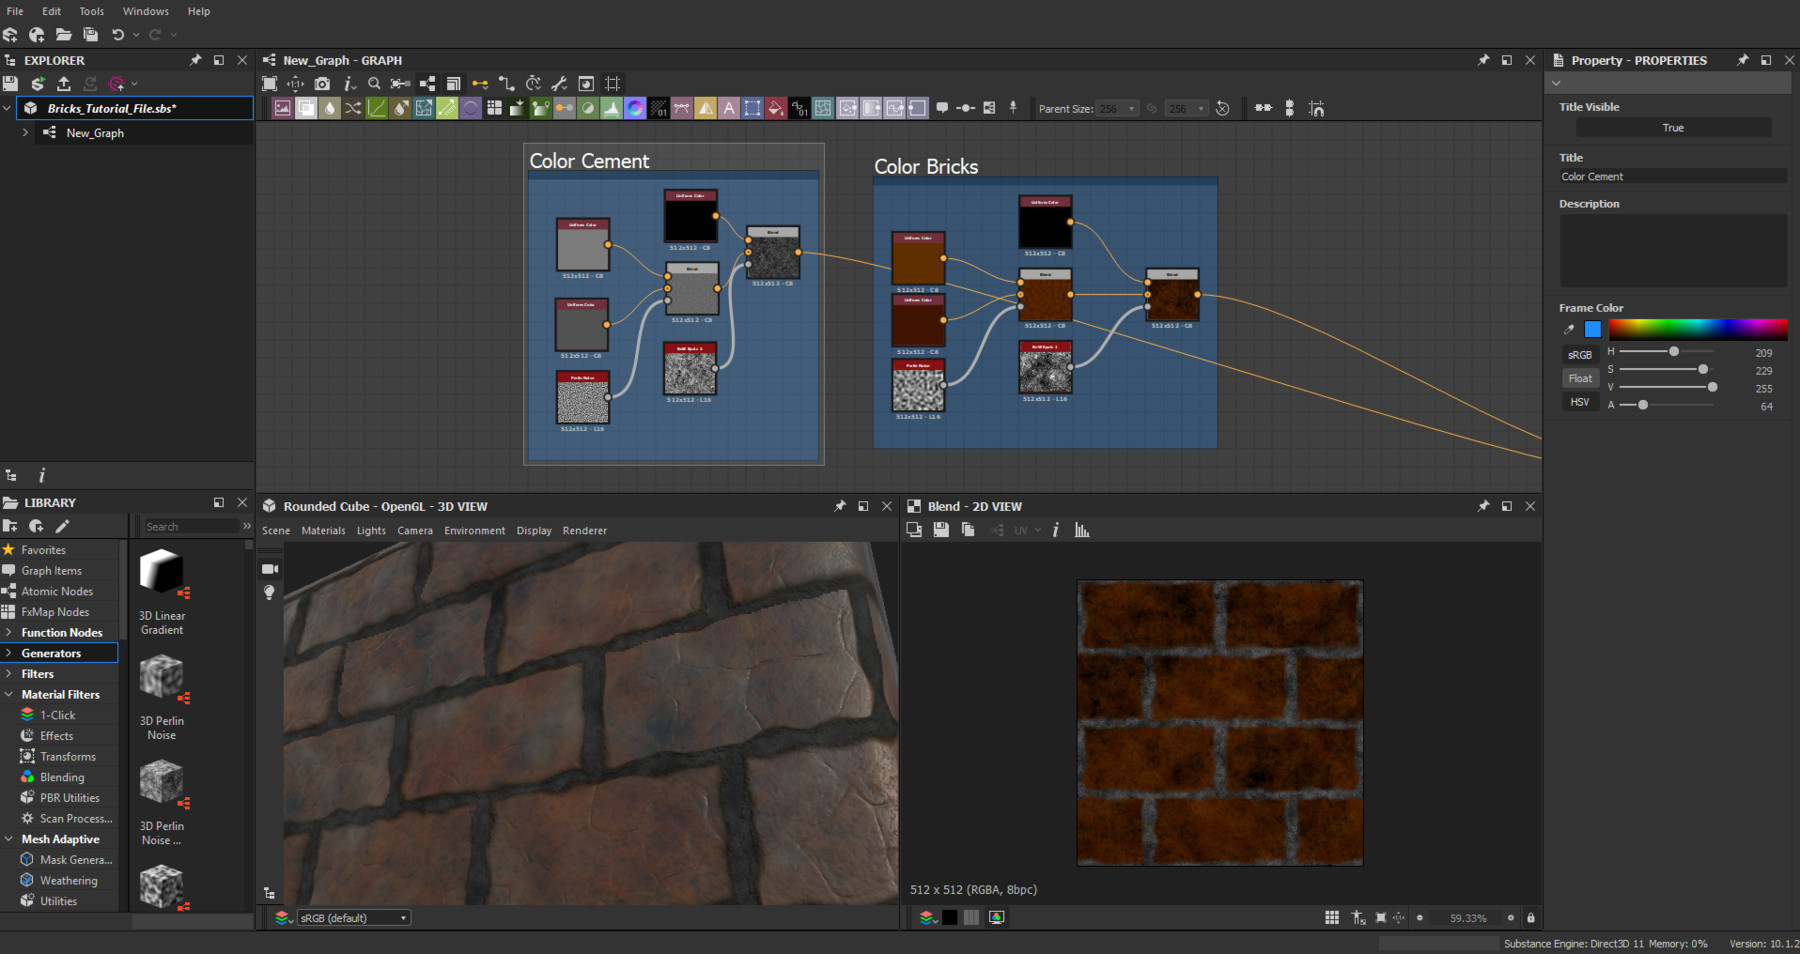The image size is (1800, 954).
Task: Click the tiling display icon in 2D view bottom bar
Action: point(1333,917)
